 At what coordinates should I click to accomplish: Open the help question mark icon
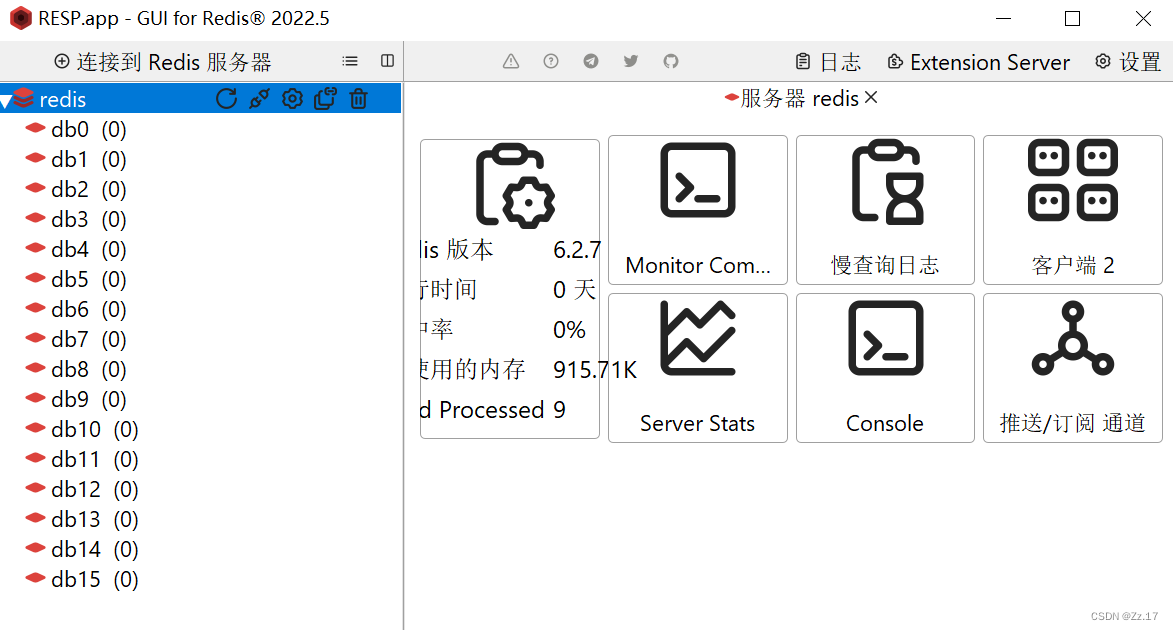(x=551, y=61)
